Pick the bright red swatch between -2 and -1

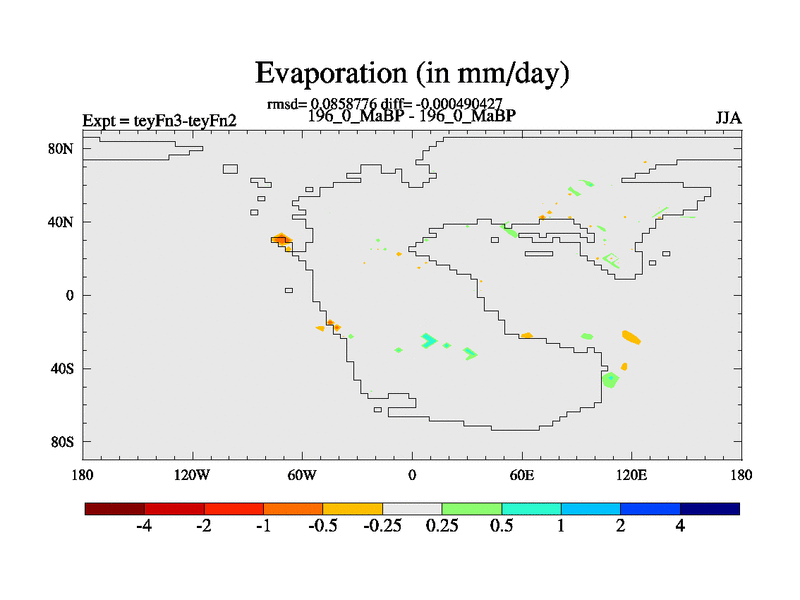pos(234,508)
